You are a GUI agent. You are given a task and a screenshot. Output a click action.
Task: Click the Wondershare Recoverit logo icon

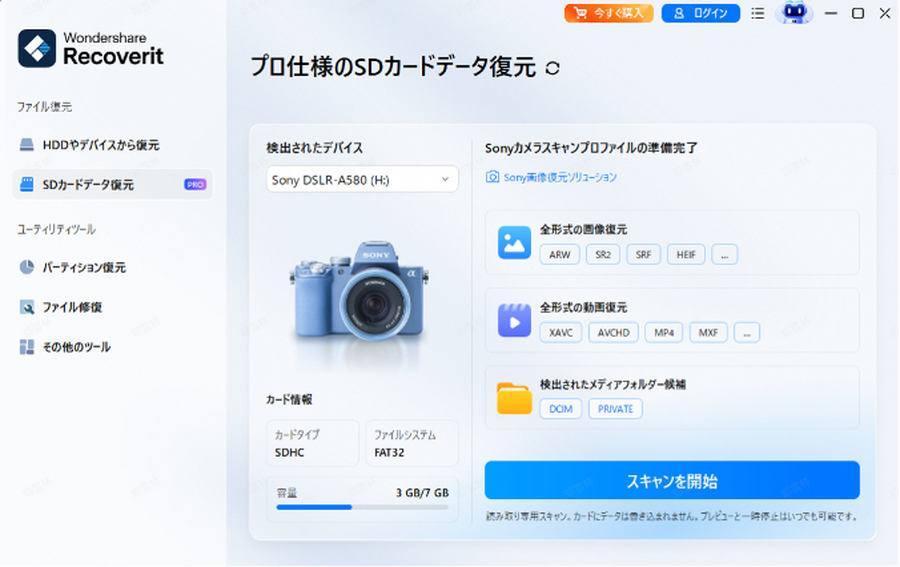[x=37, y=48]
